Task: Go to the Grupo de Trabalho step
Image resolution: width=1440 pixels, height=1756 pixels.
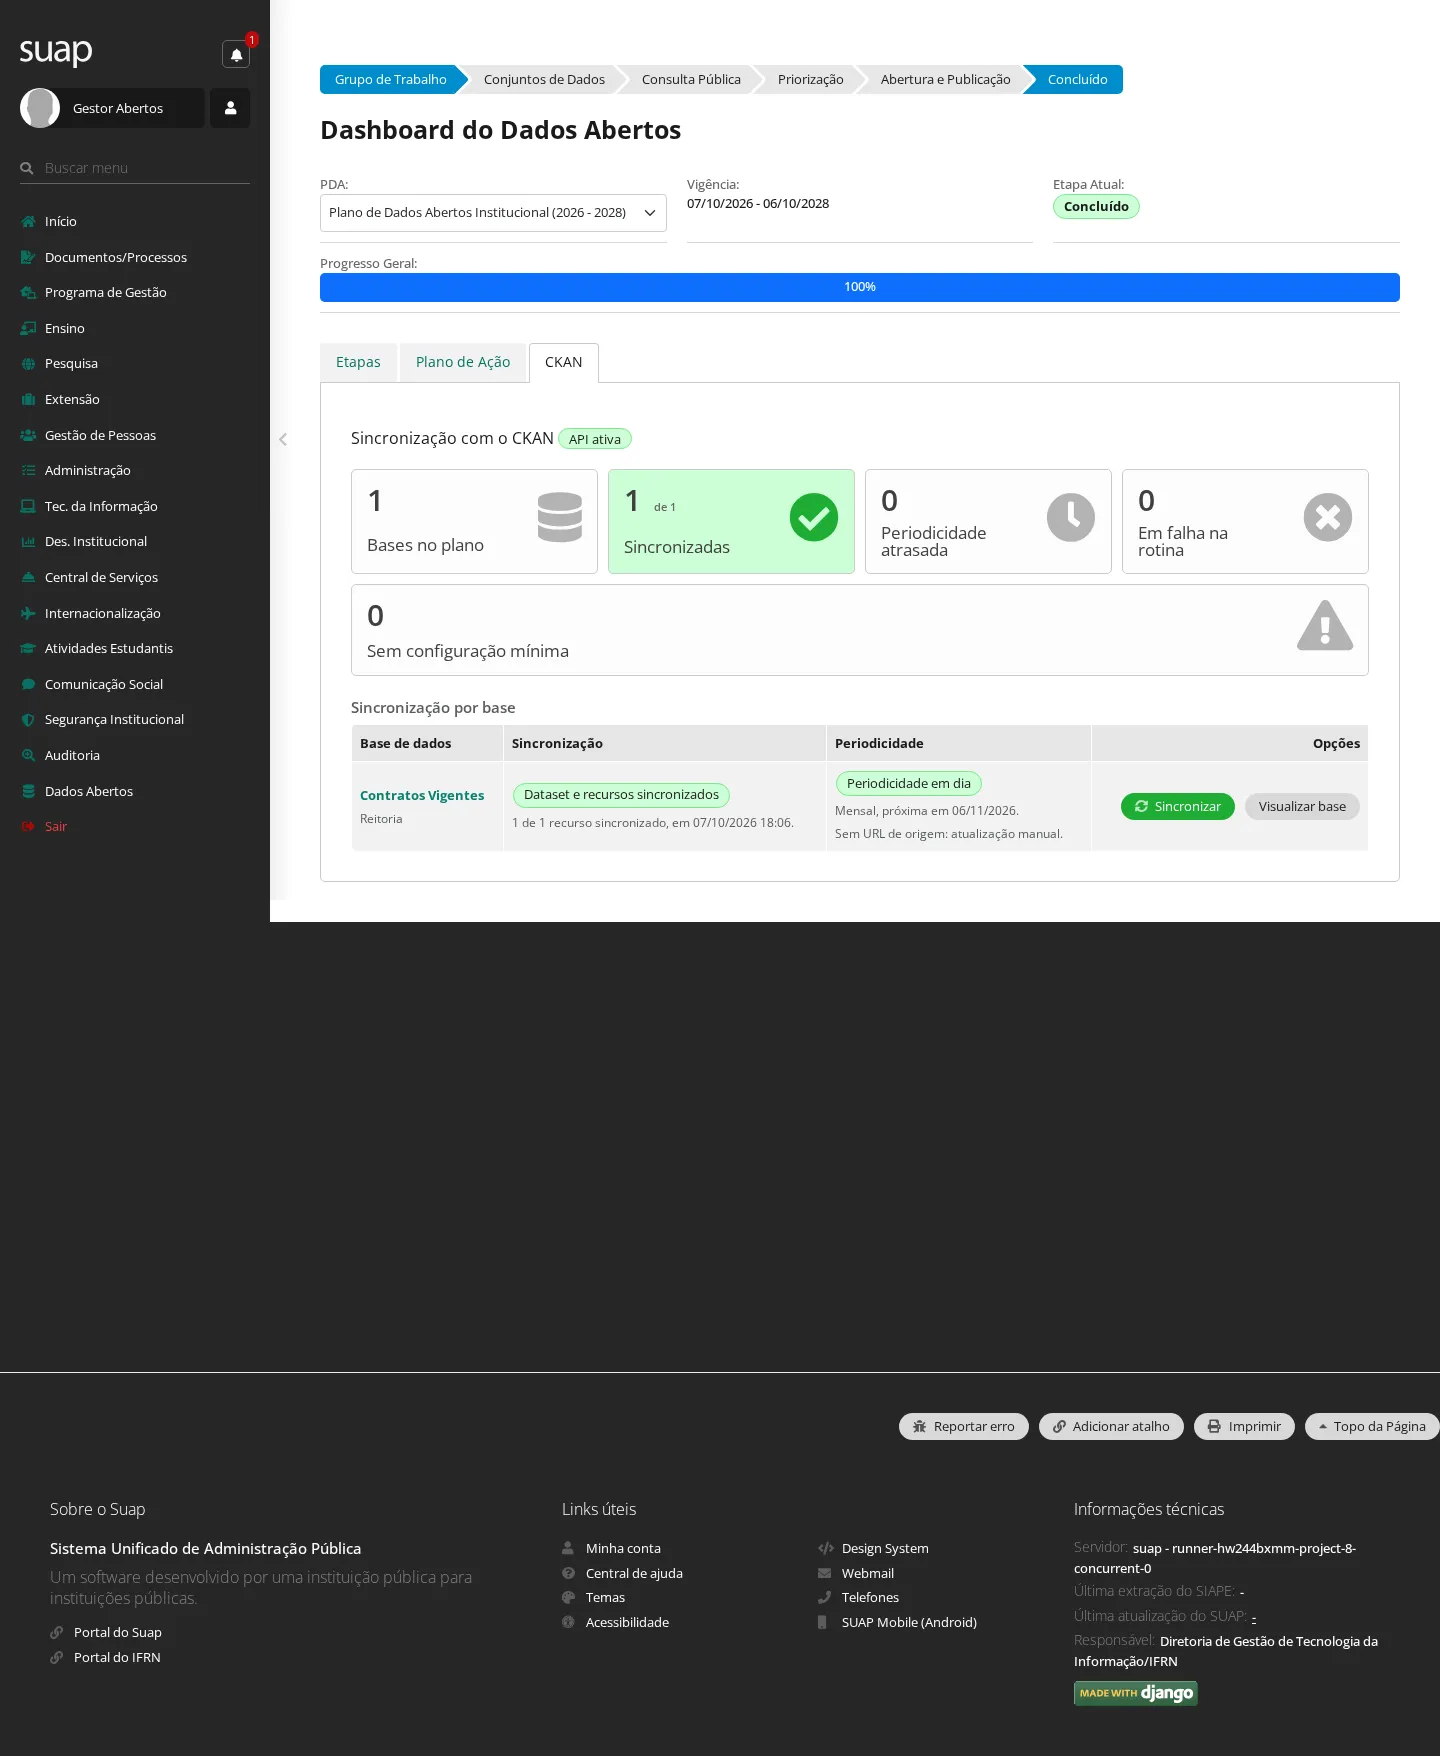Action: (x=391, y=79)
